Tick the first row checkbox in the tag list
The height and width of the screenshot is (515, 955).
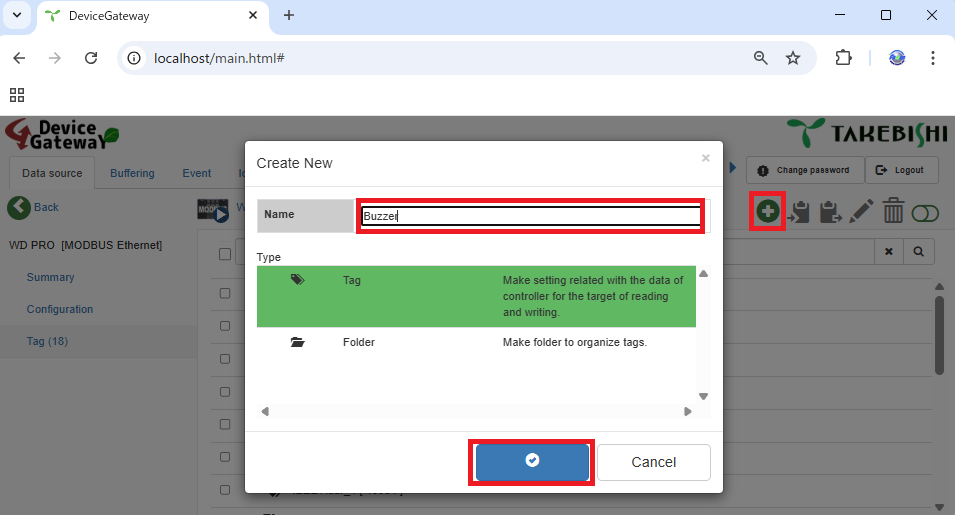[x=225, y=294]
